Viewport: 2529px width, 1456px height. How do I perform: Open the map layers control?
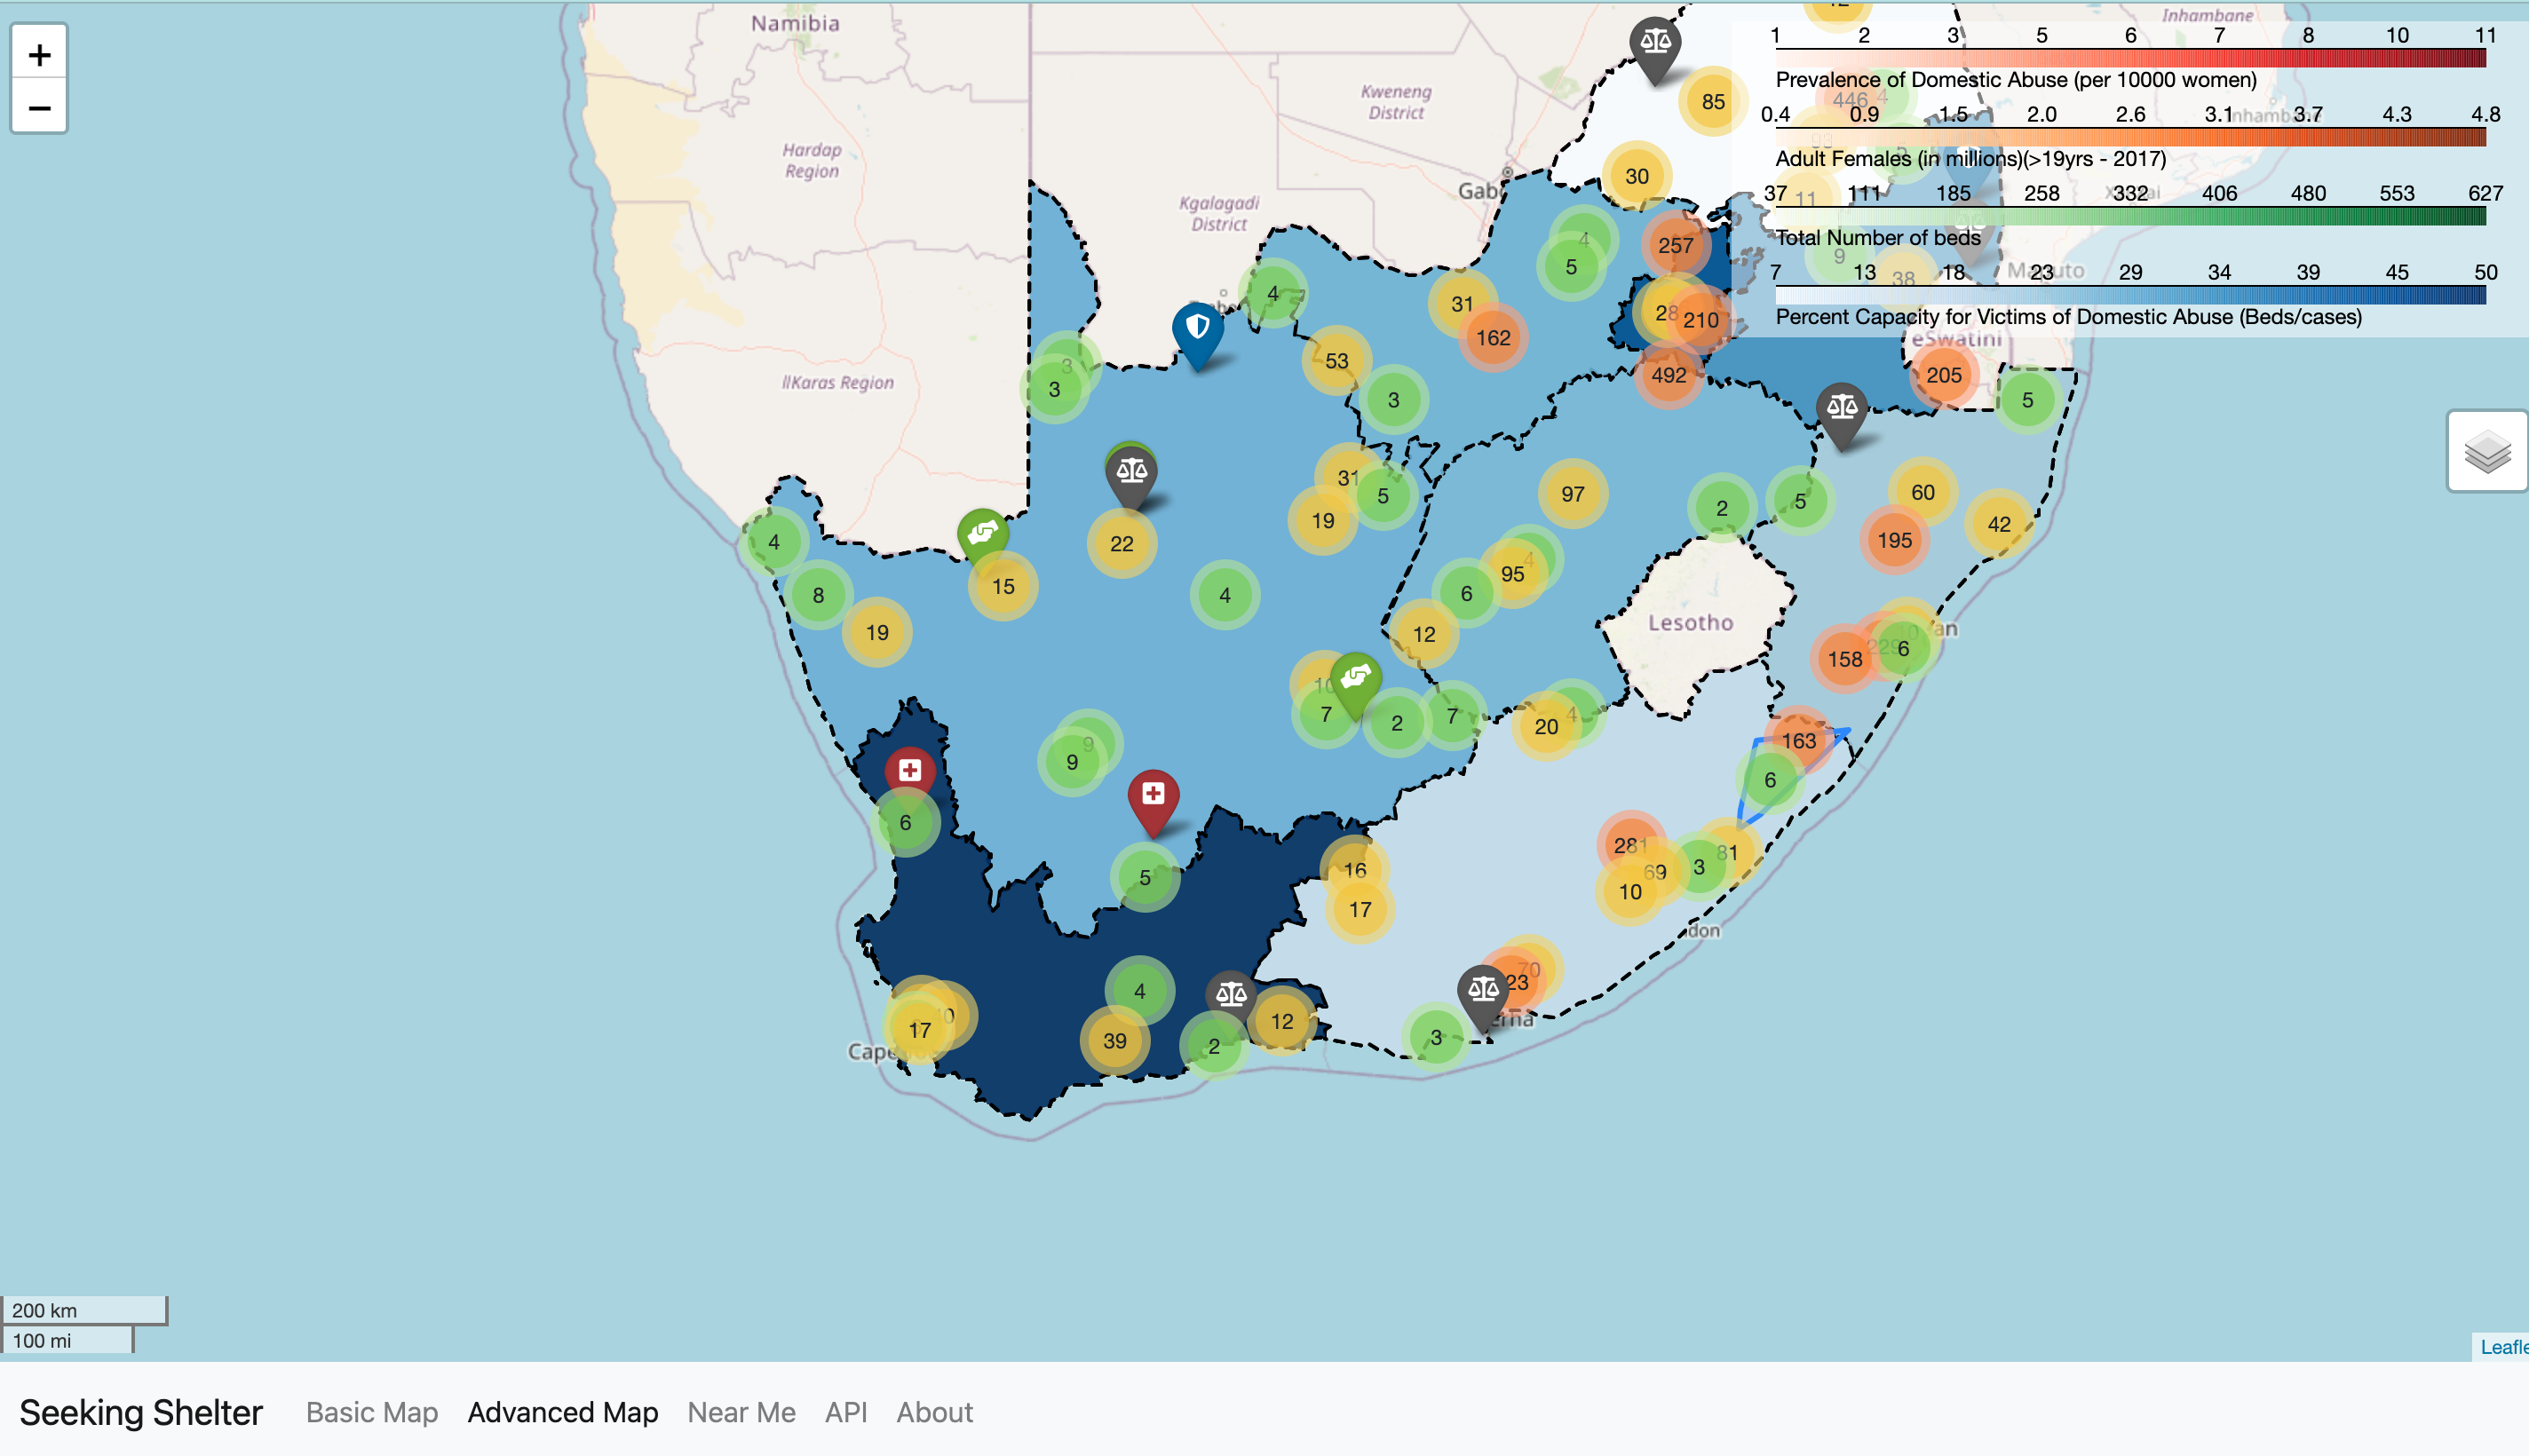click(2487, 451)
